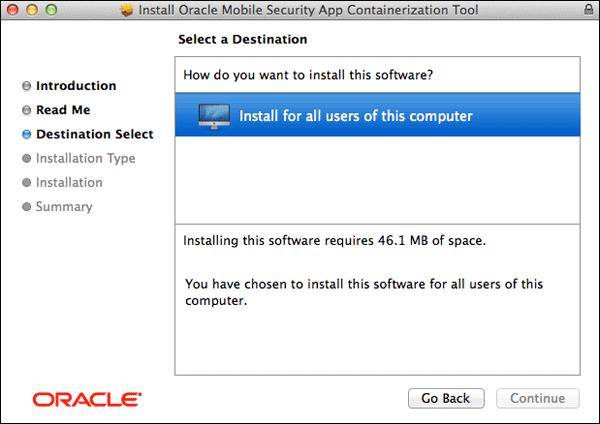The width and height of the screenshot is (600, 424).
Task: Click the gray bullet beside Installation Type
Action: coord(26,158)
